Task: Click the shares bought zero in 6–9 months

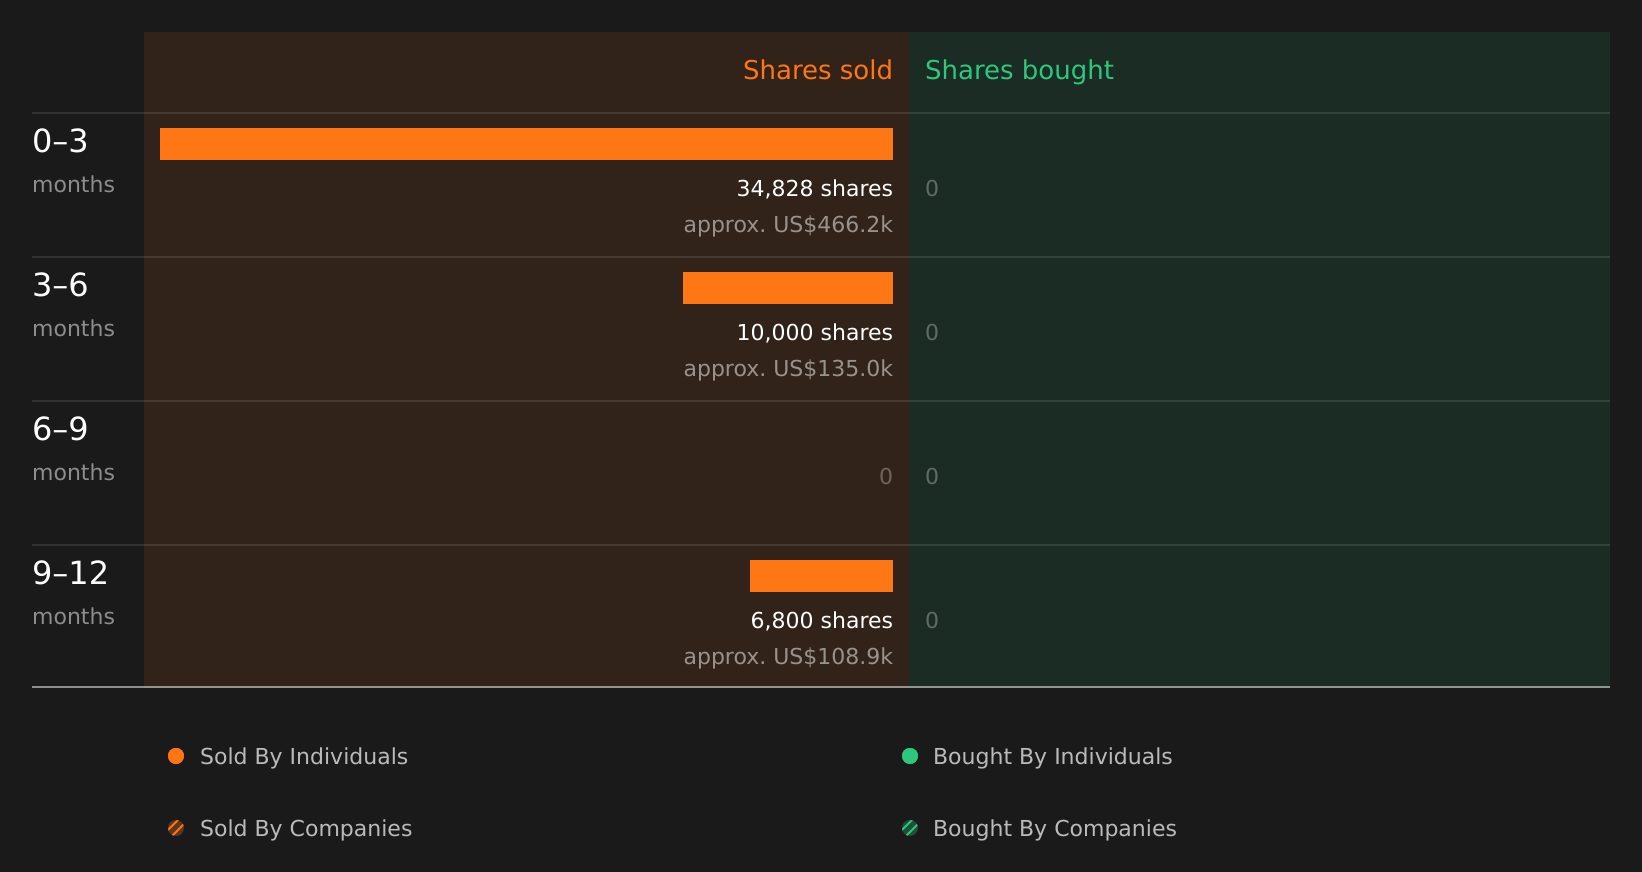Action: click(932, 476)
